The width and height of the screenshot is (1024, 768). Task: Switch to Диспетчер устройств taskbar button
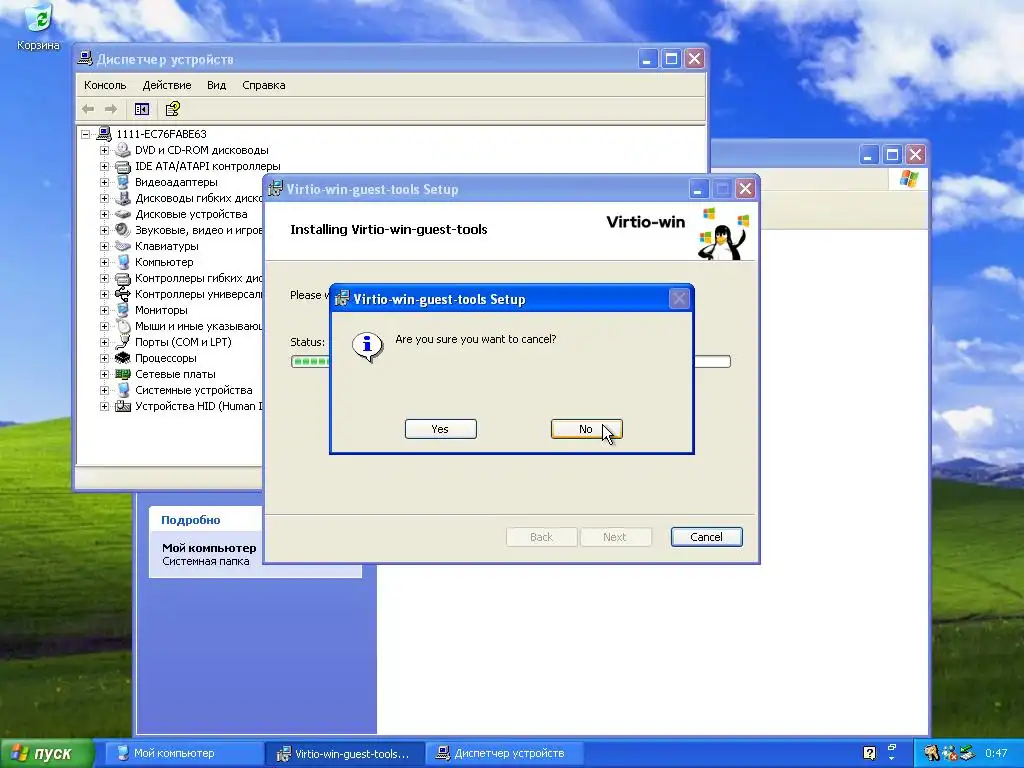tap(503, 754)
